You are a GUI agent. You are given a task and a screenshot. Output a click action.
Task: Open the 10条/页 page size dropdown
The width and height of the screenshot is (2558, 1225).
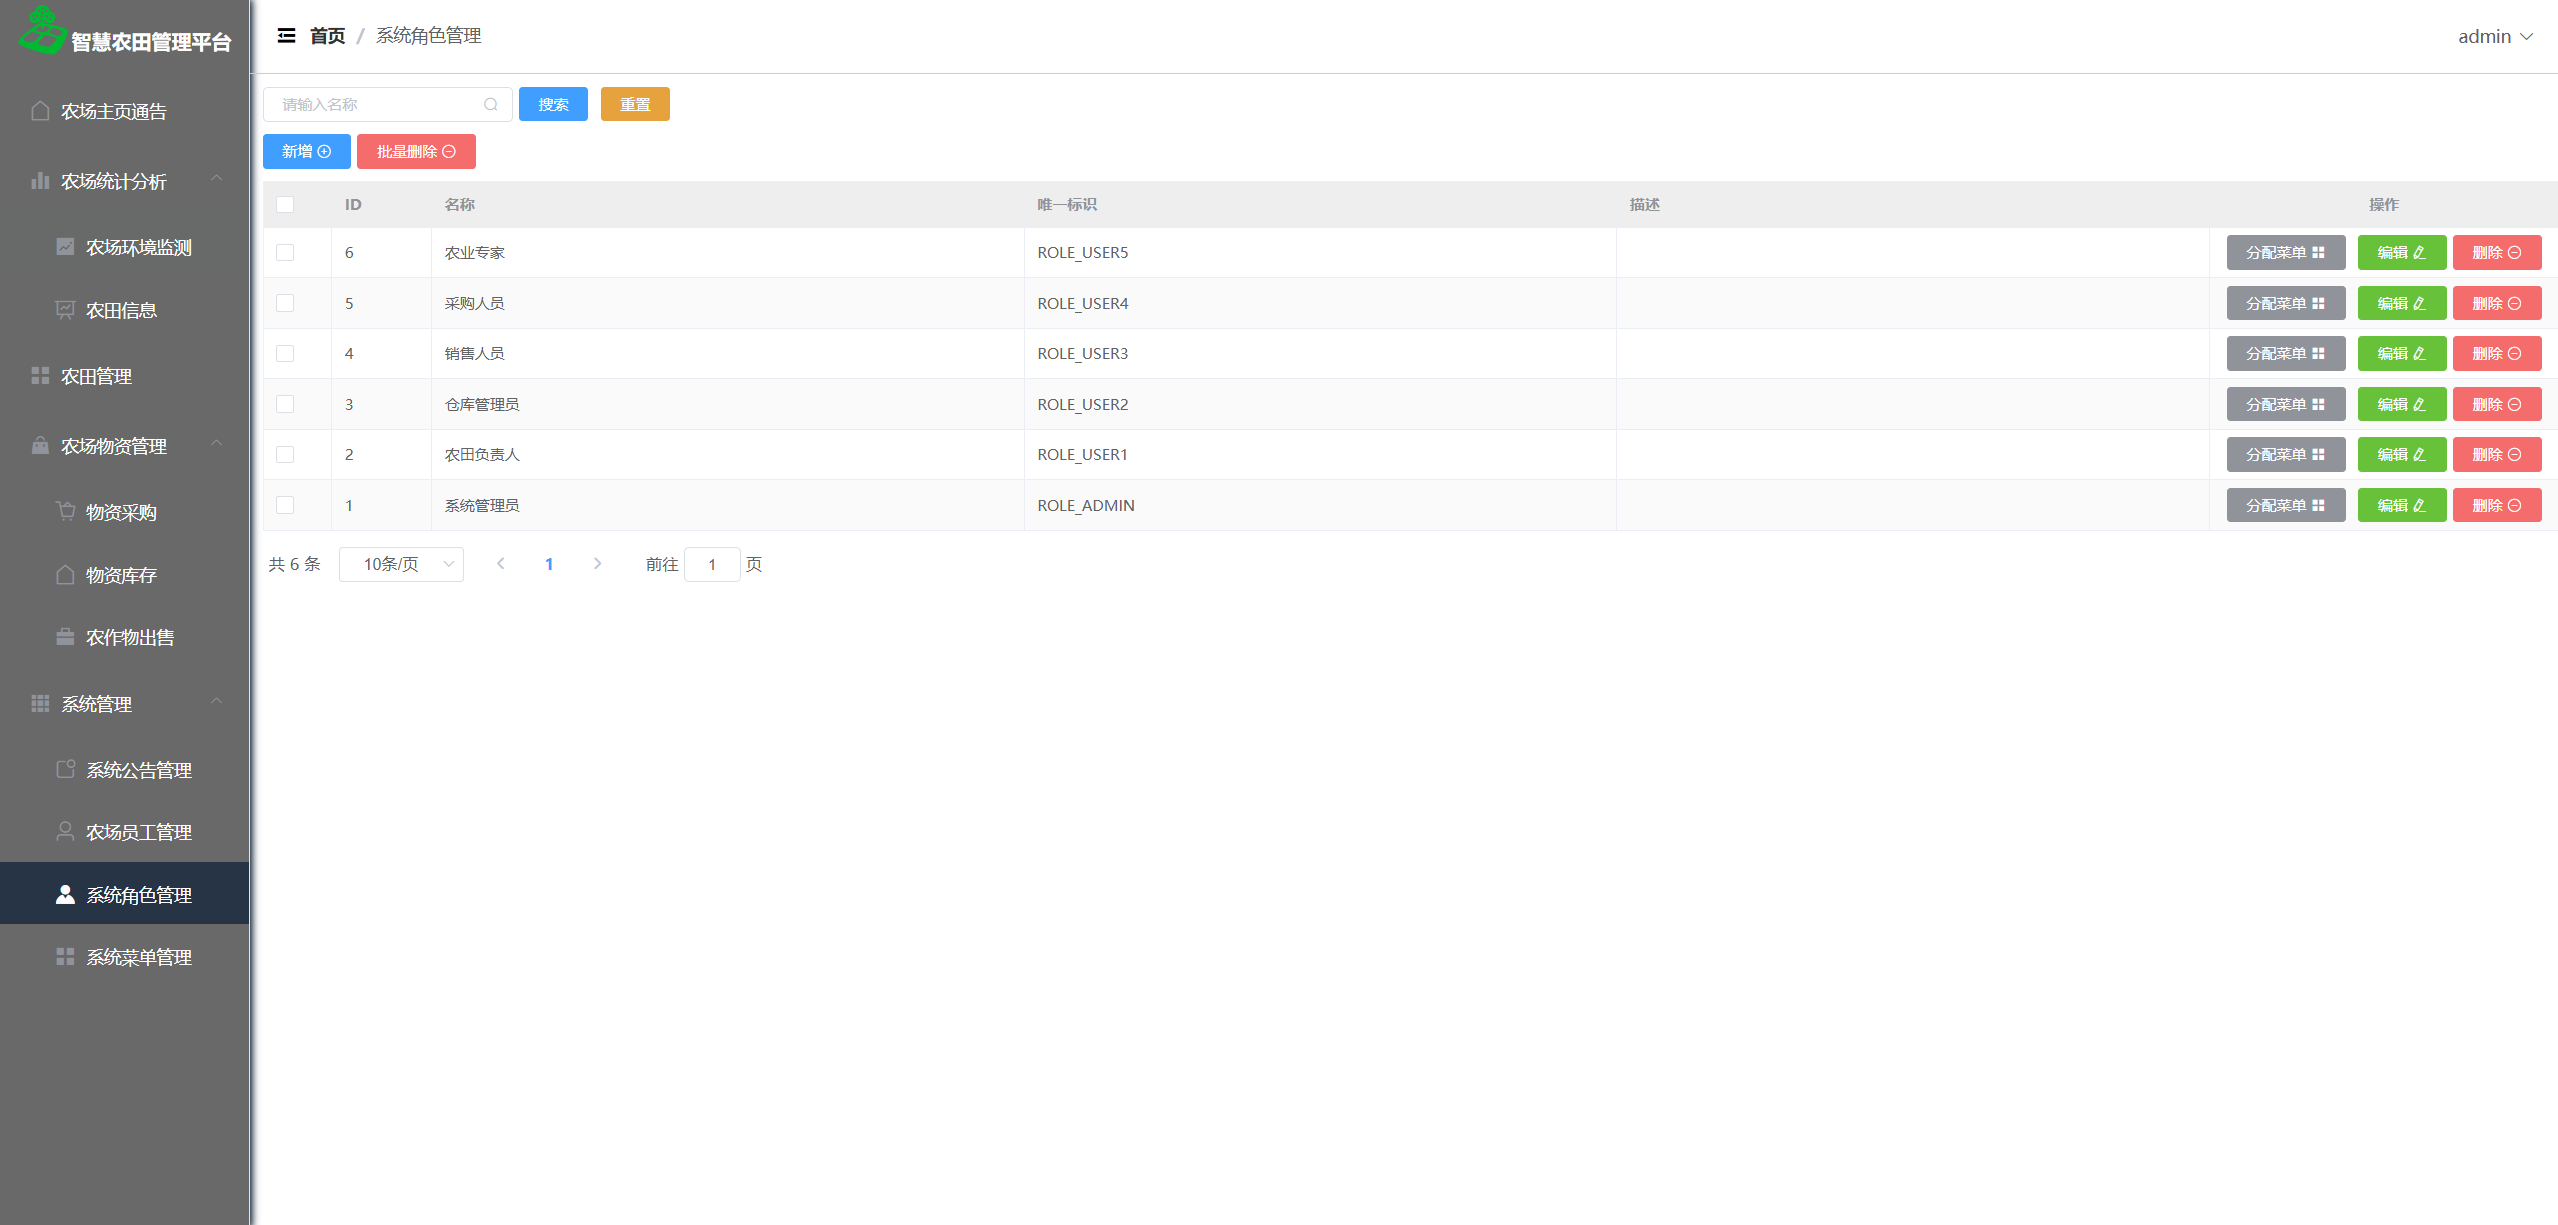[x=401, y=564]
